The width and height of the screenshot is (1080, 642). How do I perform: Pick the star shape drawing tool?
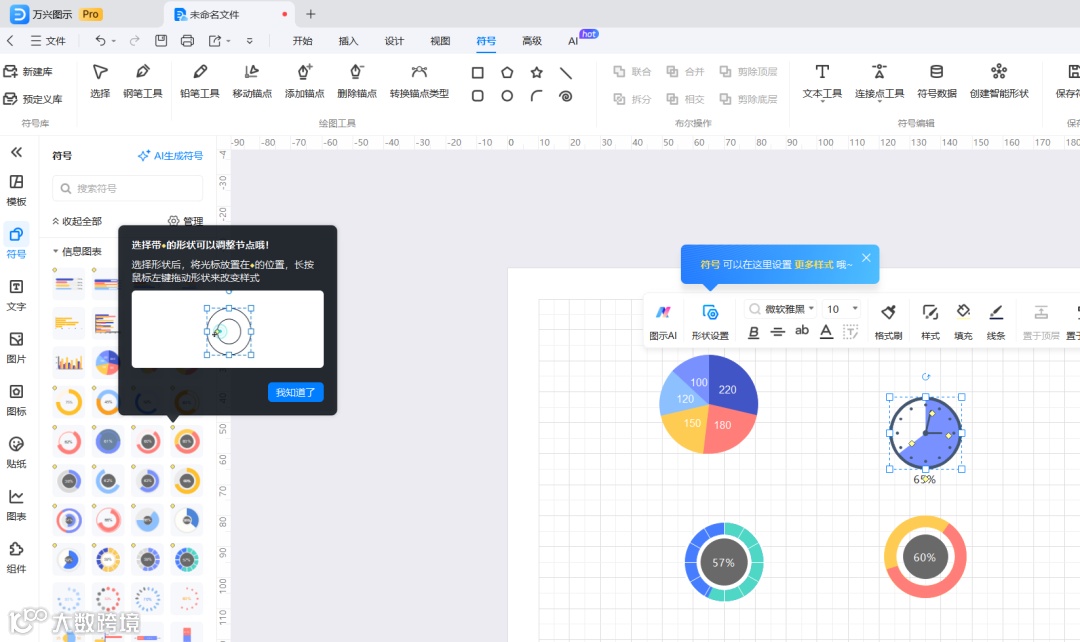[x=537, y=72]
